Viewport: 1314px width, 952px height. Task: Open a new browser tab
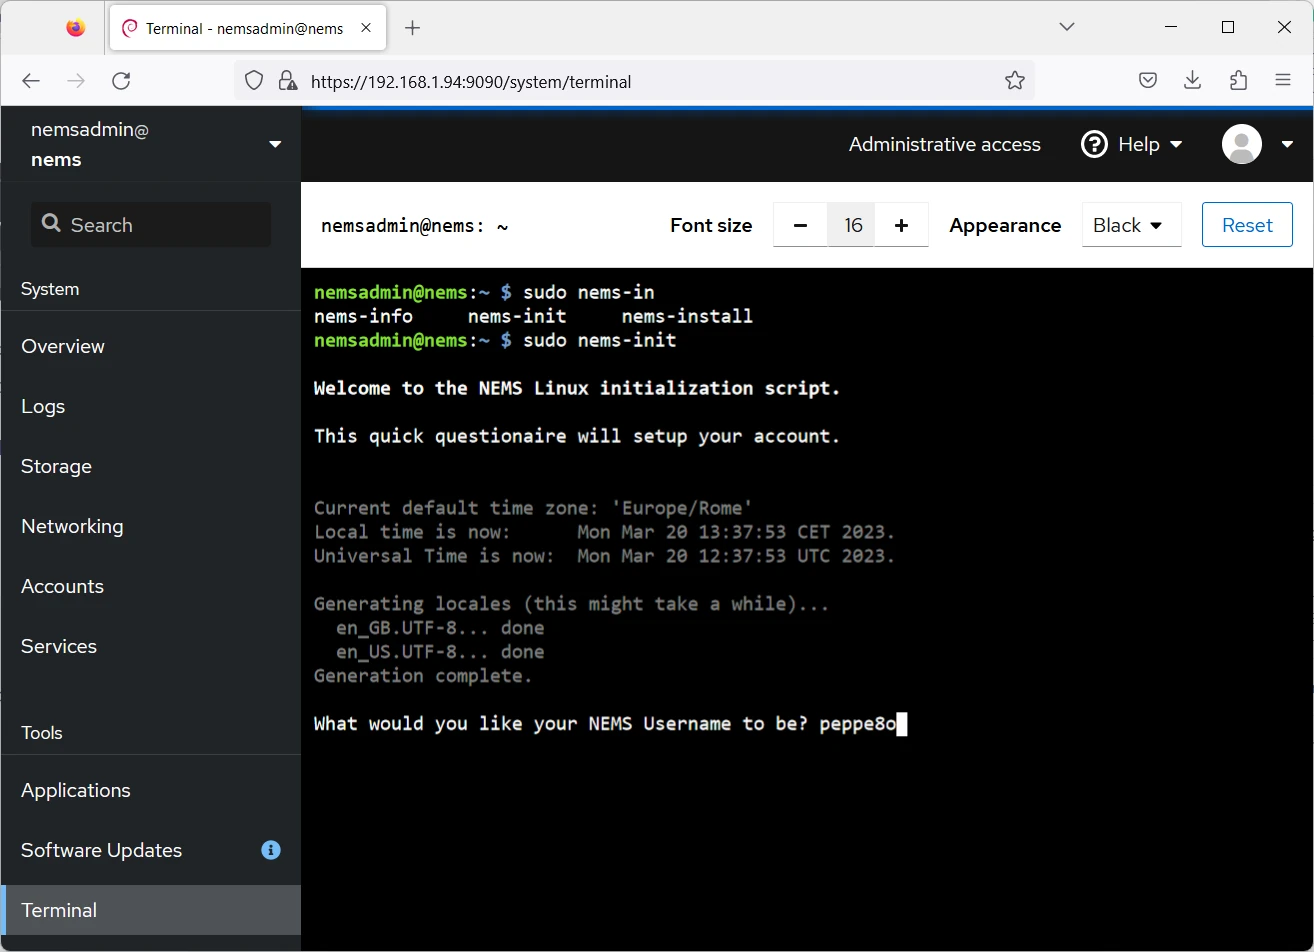tap(412, 28)
